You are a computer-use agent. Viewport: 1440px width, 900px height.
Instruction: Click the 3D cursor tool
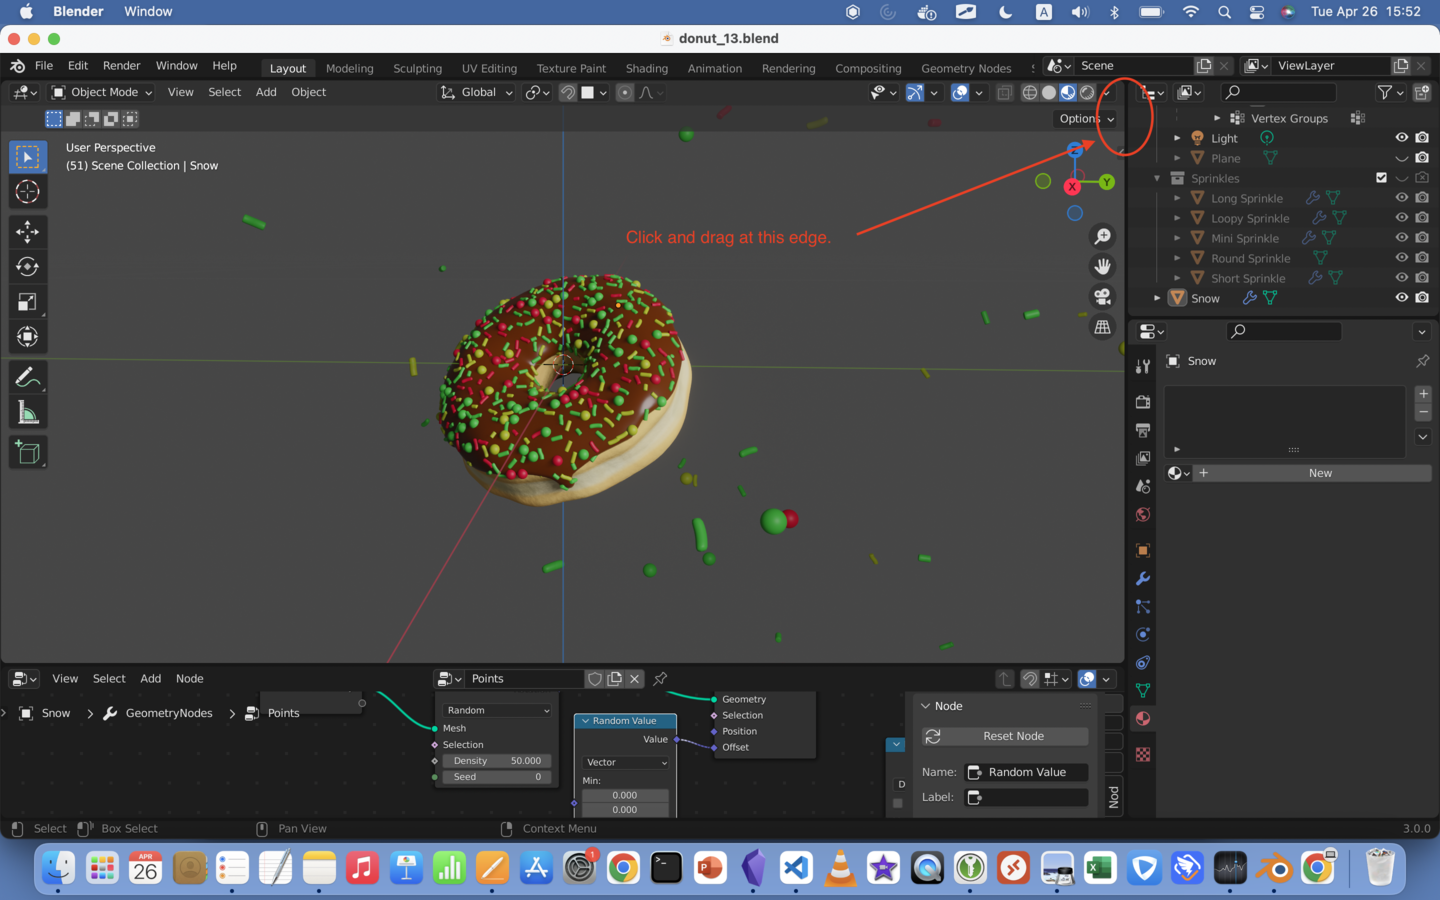pos(27,192)
